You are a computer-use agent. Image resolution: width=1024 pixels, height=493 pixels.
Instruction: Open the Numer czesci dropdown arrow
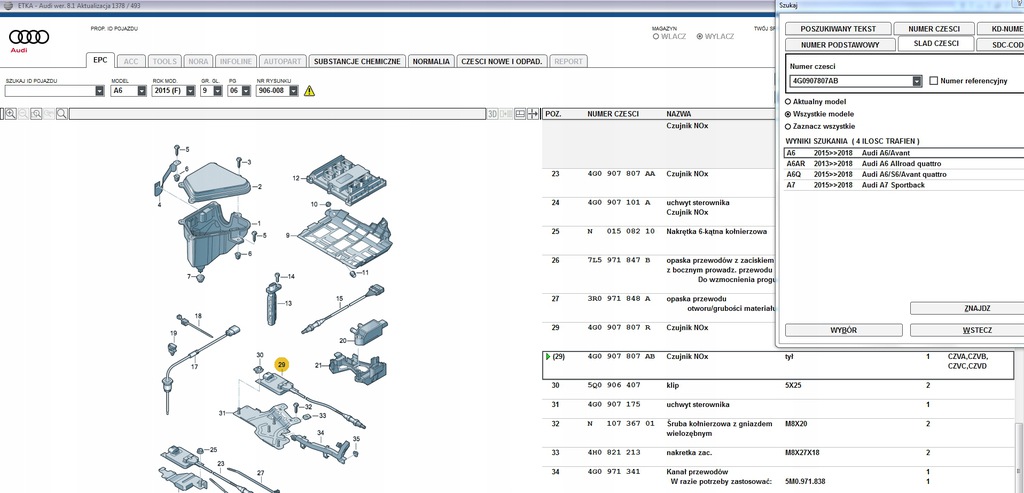click(917, 81)
